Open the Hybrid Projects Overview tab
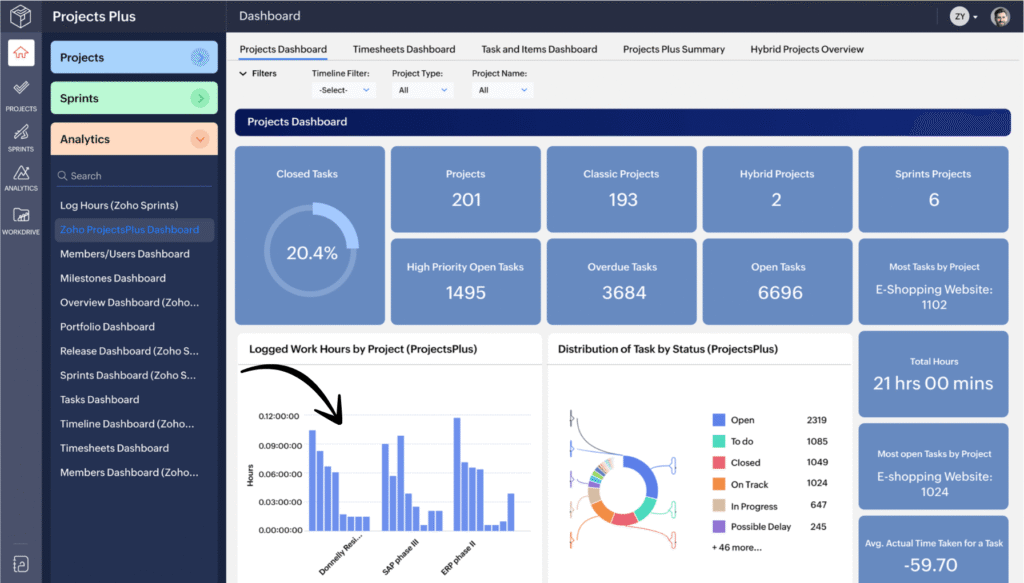 [807, 48]
